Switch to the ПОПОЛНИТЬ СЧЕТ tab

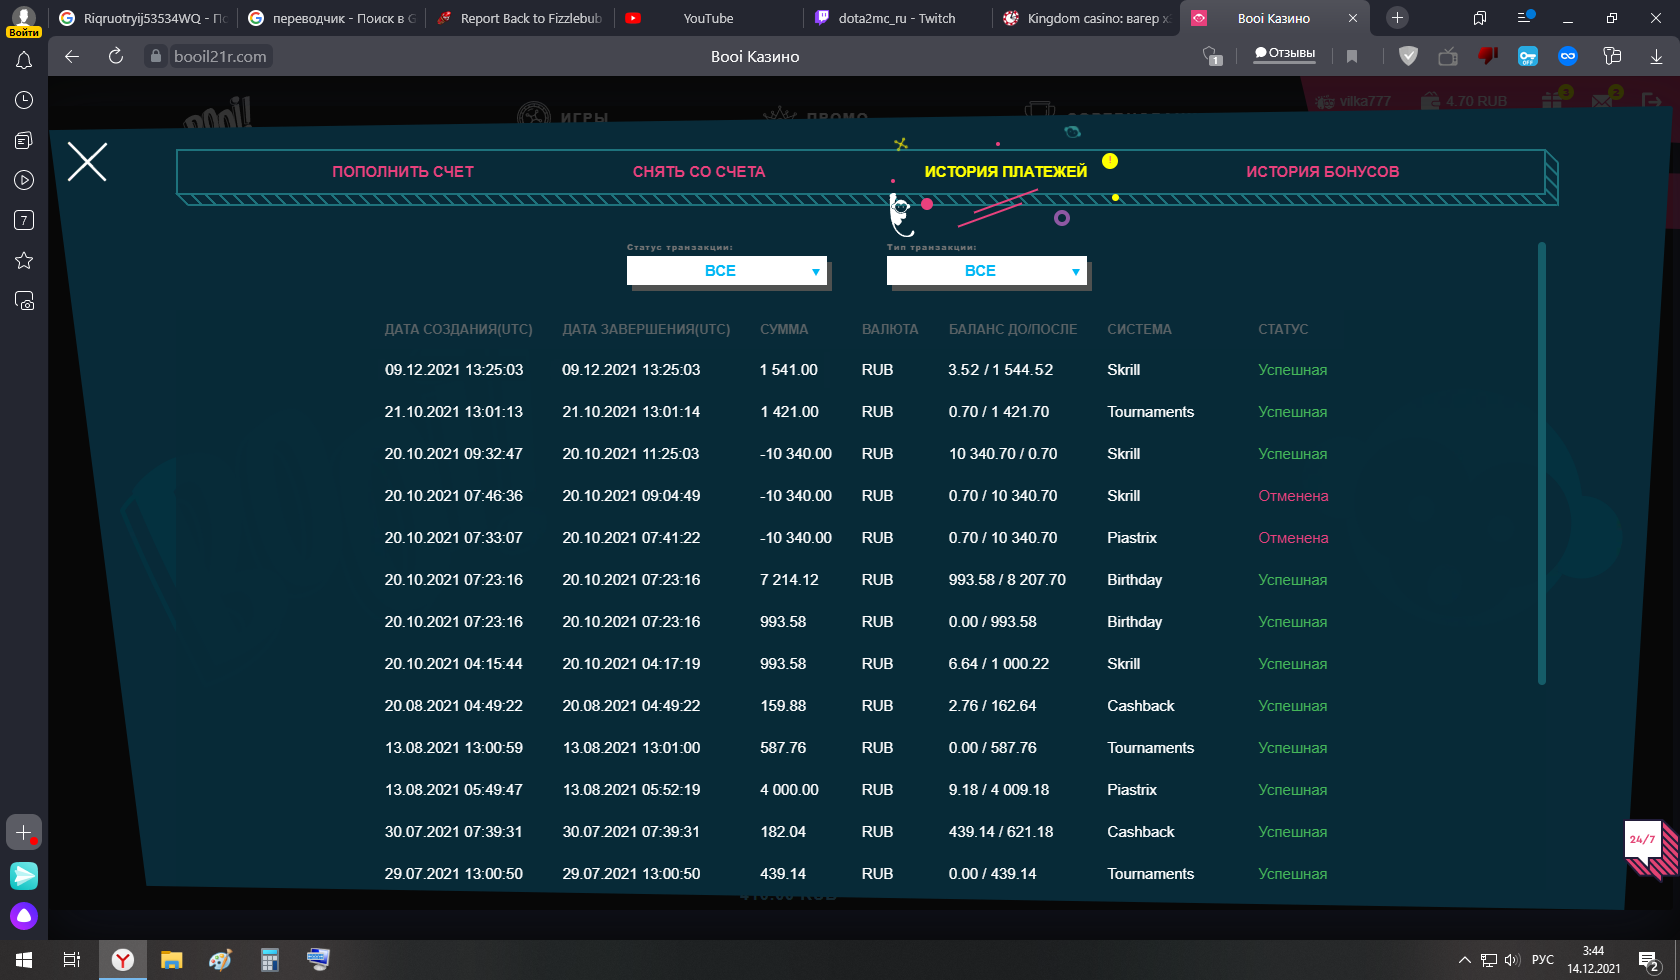403,172
